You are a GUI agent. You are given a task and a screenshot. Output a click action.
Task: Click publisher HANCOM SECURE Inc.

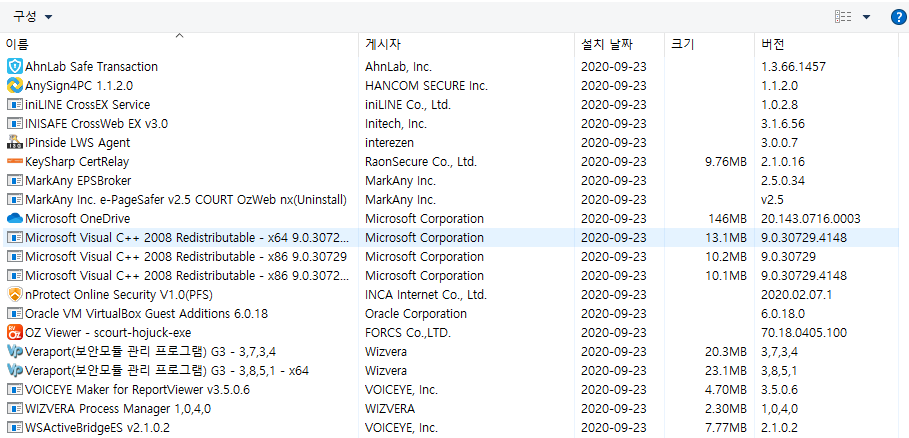click(x=426, y=86)
